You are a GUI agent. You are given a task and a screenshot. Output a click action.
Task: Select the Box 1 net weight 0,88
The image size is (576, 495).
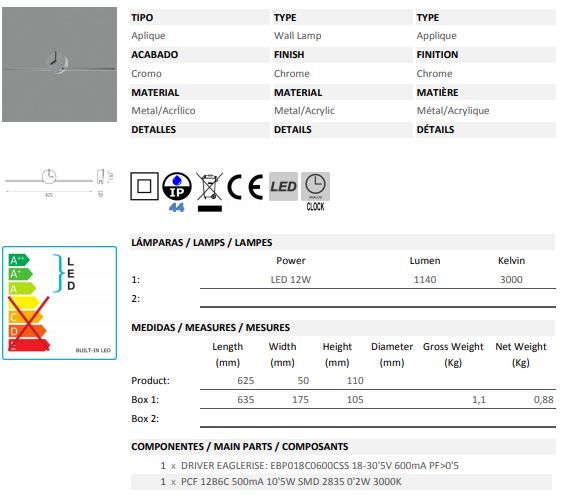543,400
